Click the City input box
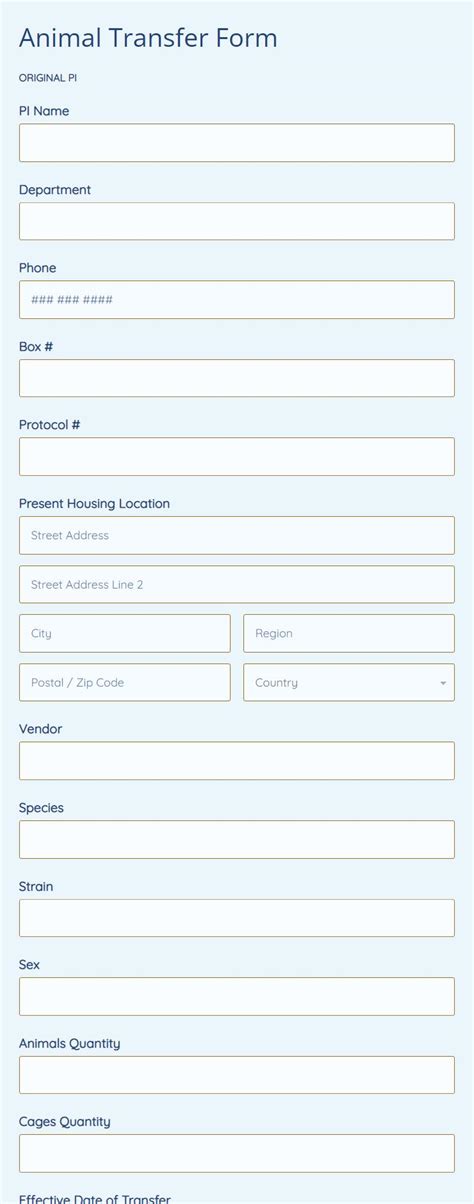Viewport: 474px width, 1204px height. point(125,633)
